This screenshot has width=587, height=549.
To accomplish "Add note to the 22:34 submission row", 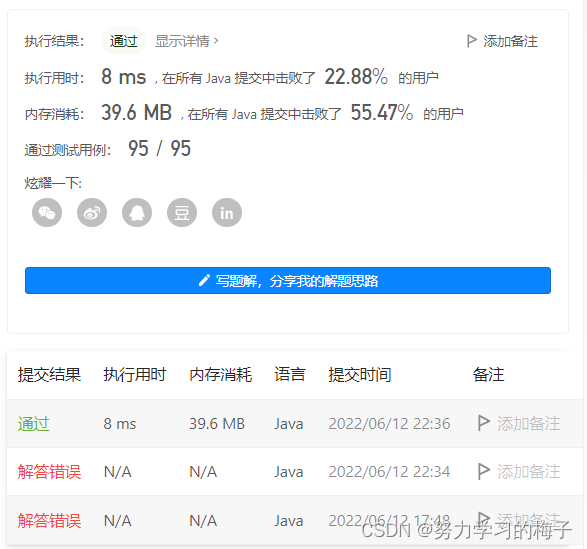I will click(x=529, y=471).
